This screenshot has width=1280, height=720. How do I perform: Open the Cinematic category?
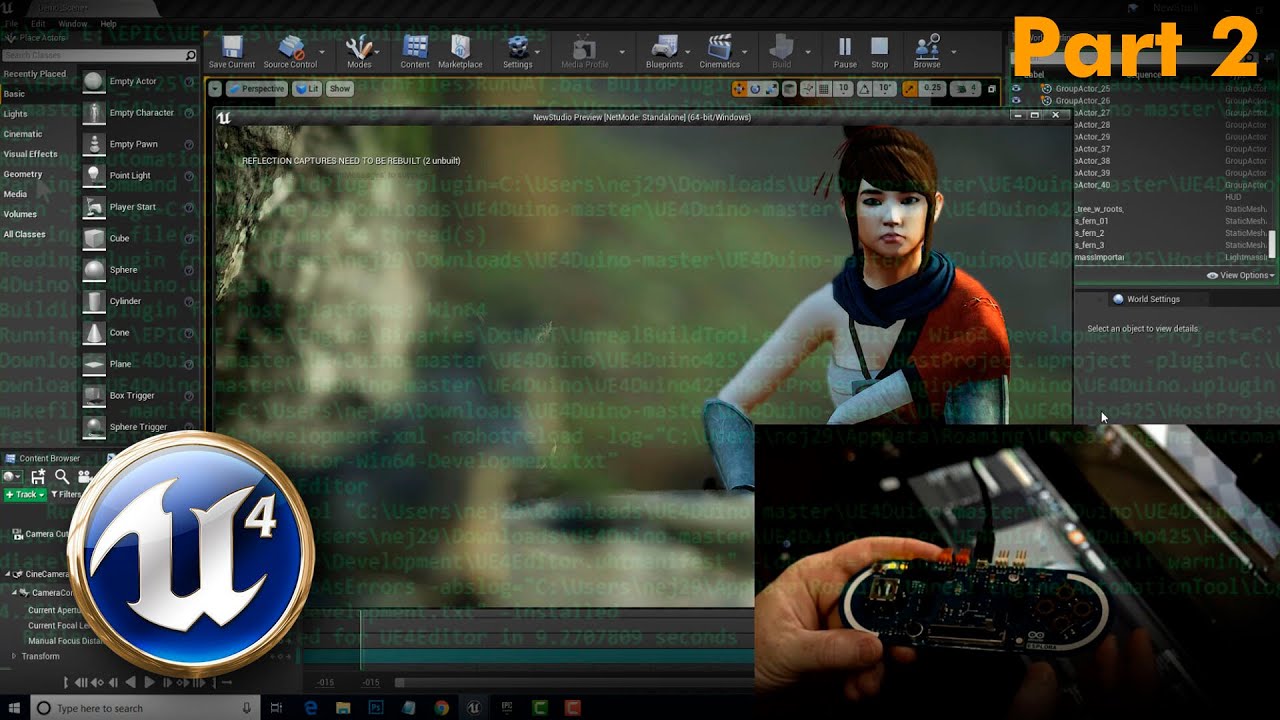pos(23,134)
